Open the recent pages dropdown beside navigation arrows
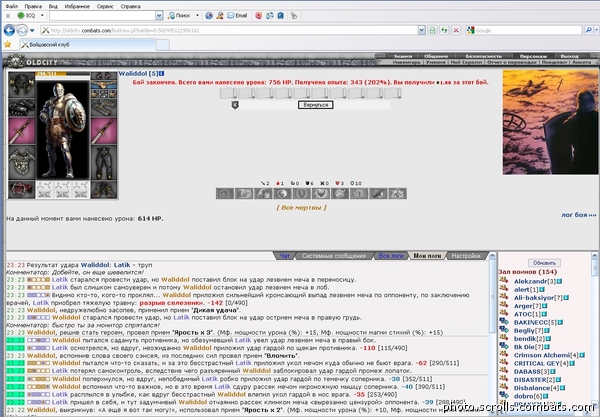The image size is (600, 417). point(32,30)
